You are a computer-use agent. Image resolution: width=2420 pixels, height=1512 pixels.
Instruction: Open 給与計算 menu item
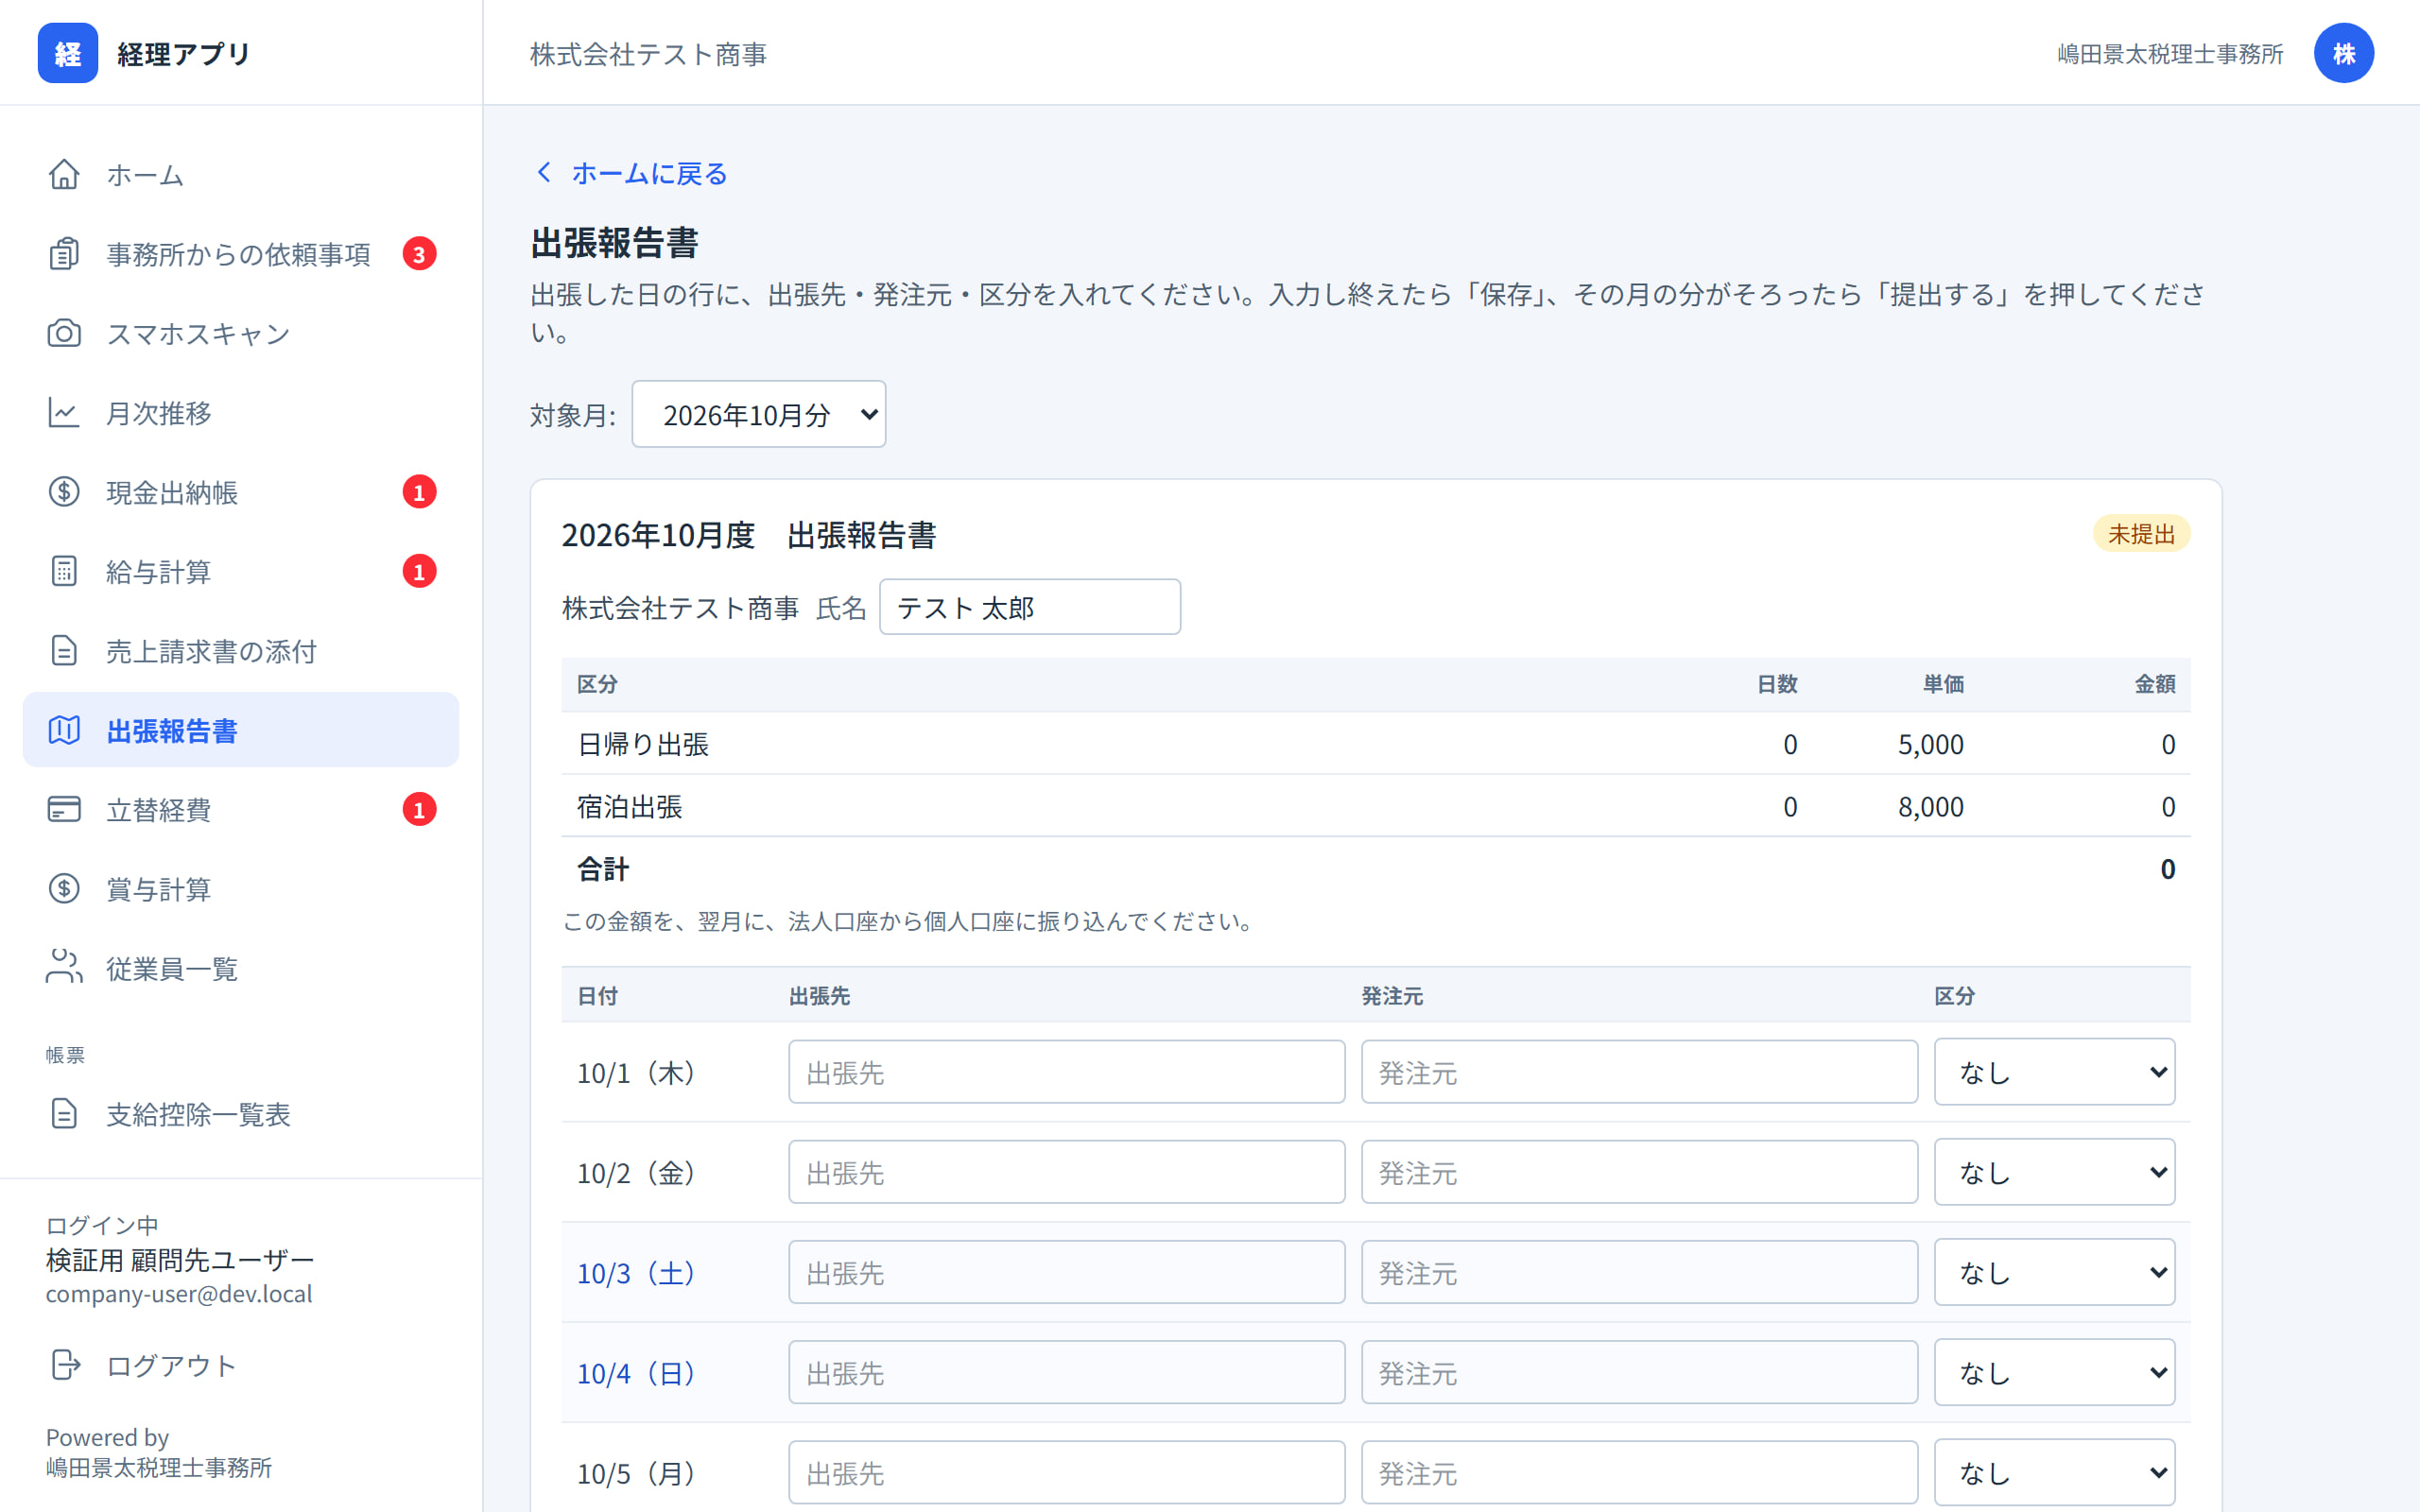point(240,571)
